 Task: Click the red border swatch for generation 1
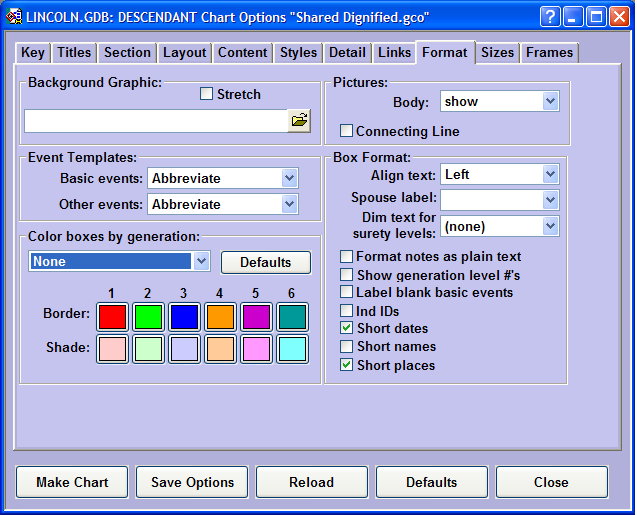(x=112, y=317)
